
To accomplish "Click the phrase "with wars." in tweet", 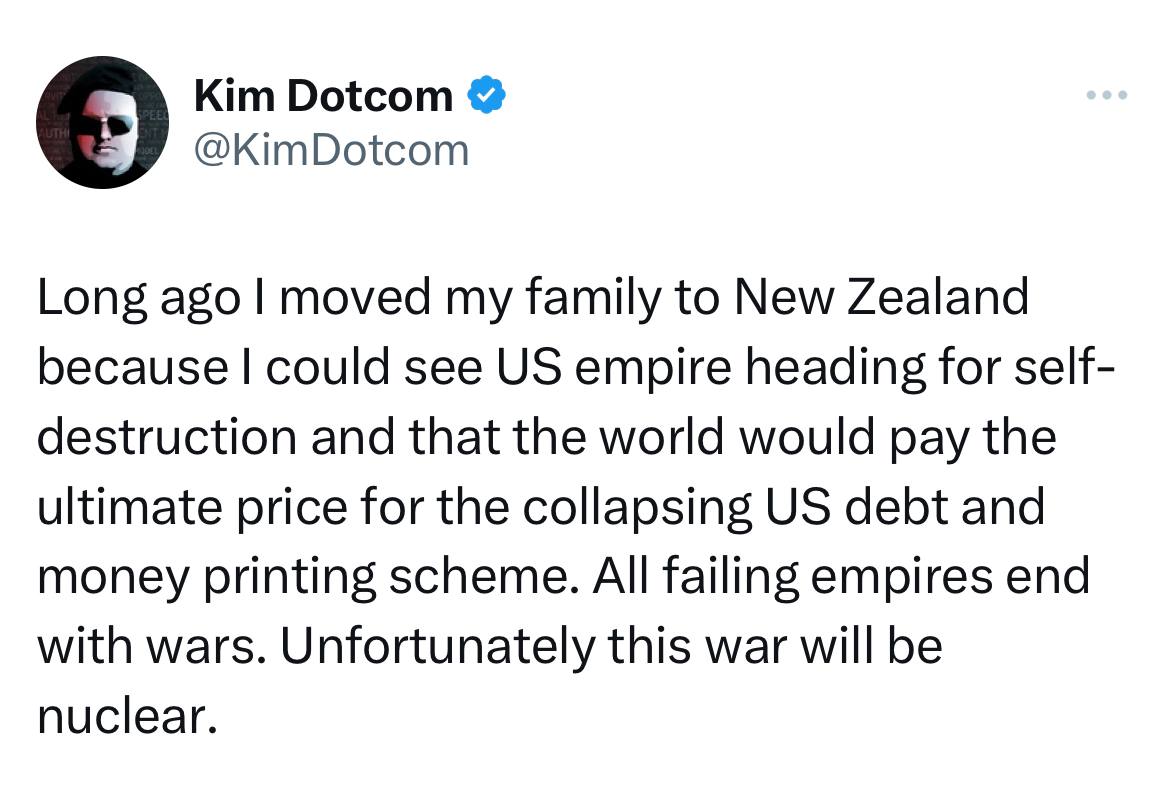I will (x=149, y=647).
